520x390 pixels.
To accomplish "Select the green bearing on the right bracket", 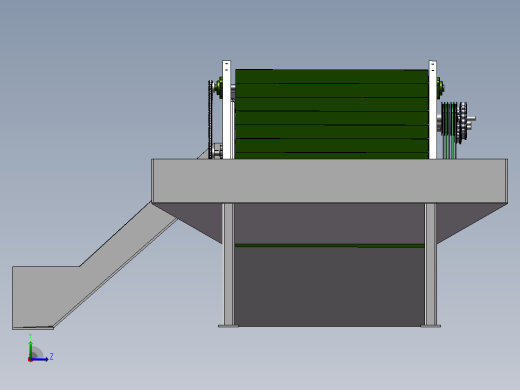I will [440, 87].
